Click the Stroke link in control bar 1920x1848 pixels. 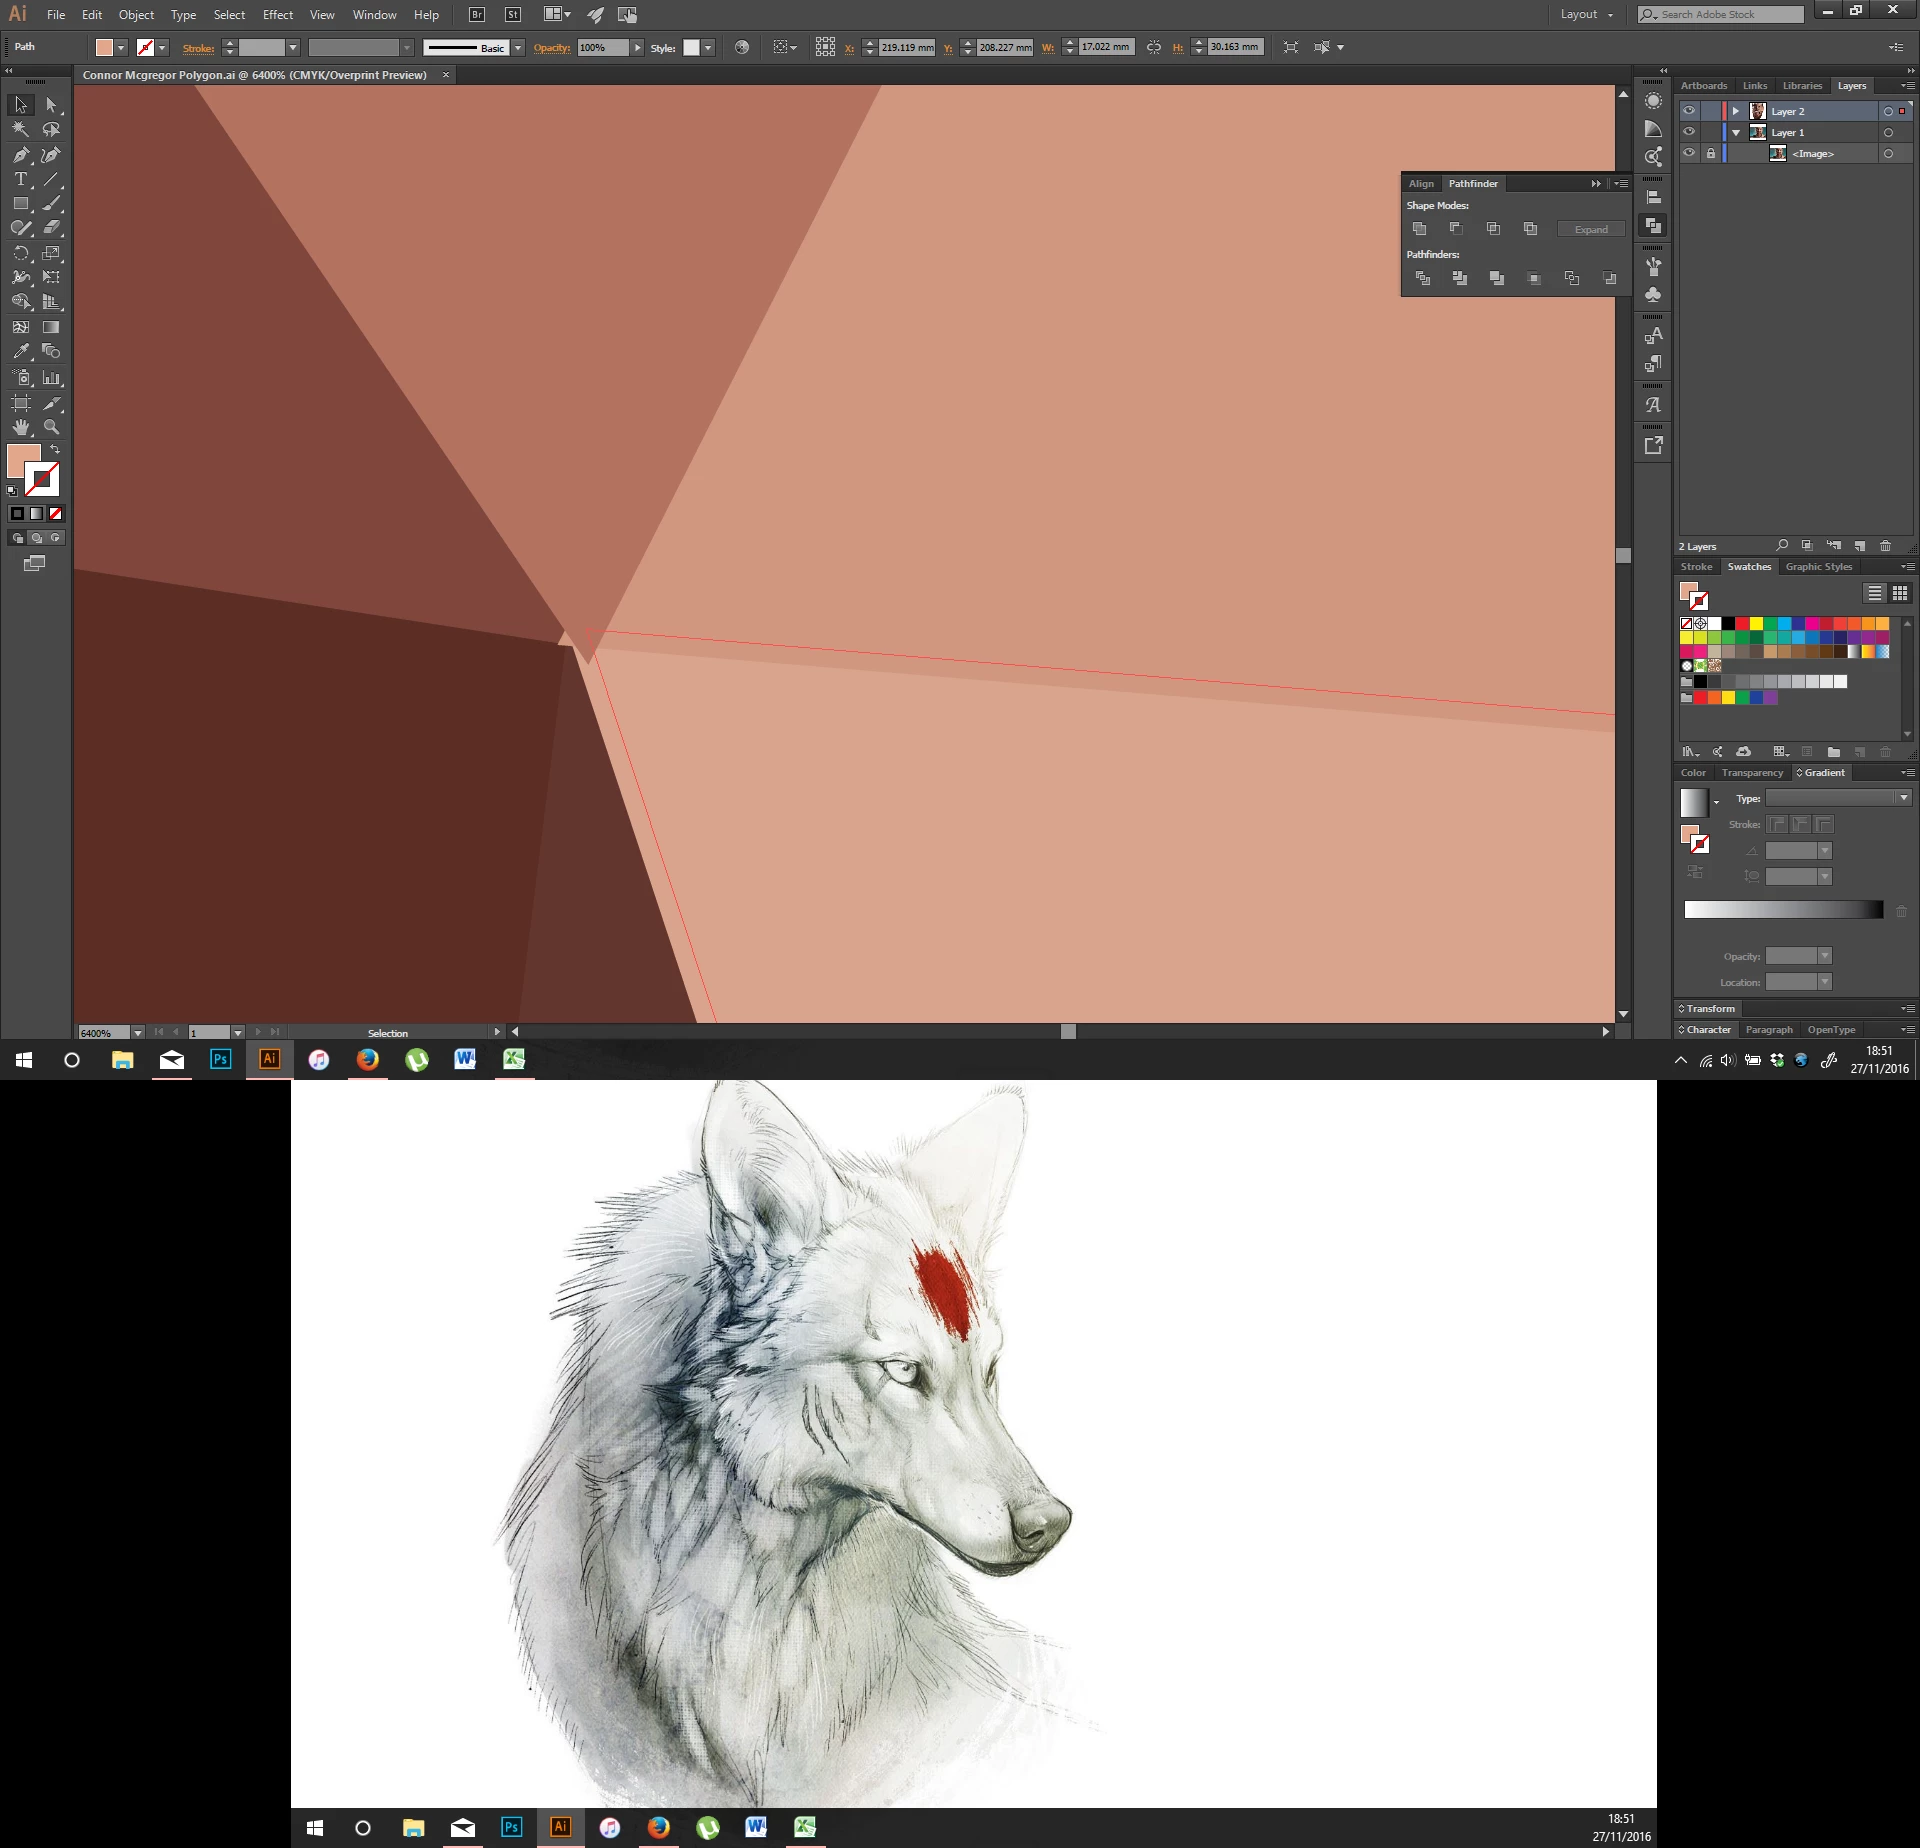coord(198,48)
